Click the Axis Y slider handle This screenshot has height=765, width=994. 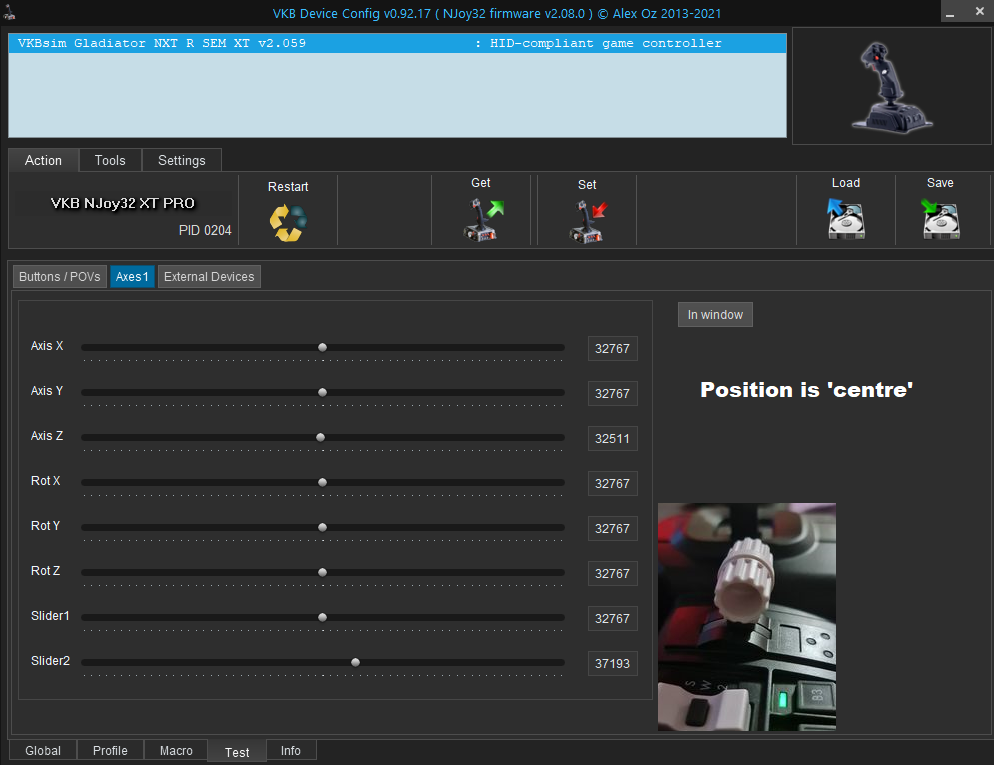(x=323, y=392)
